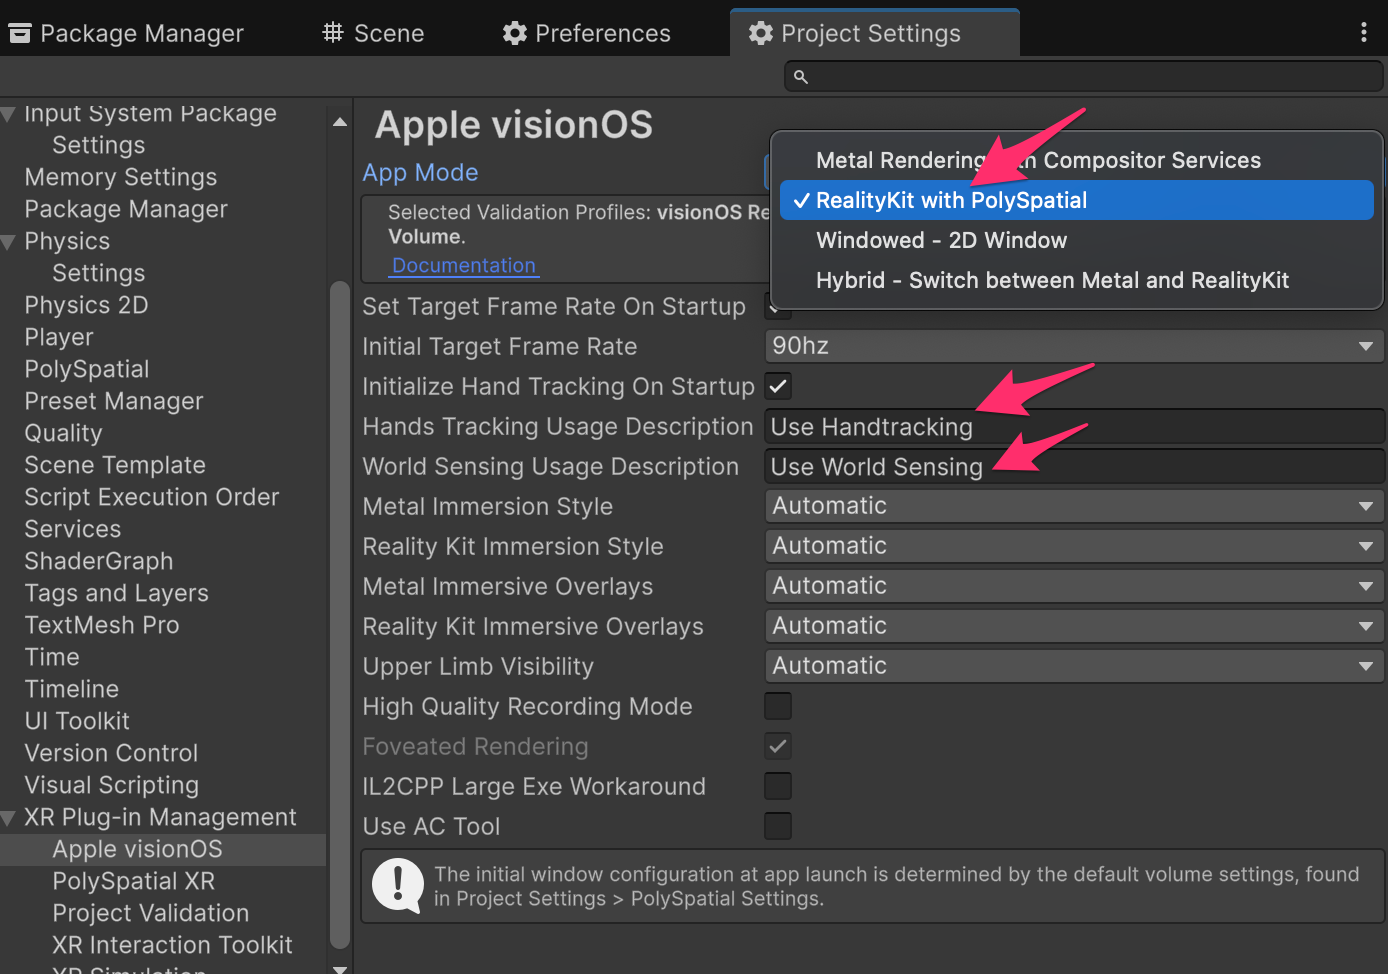Click the search magnifier icon
The image size is (1388, 974).
[800, 76]
